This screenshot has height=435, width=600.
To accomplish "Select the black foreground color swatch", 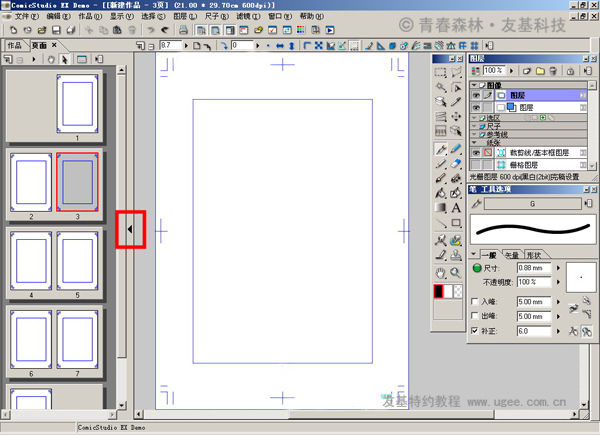I will pyautogui.click(x=438, y=292).
